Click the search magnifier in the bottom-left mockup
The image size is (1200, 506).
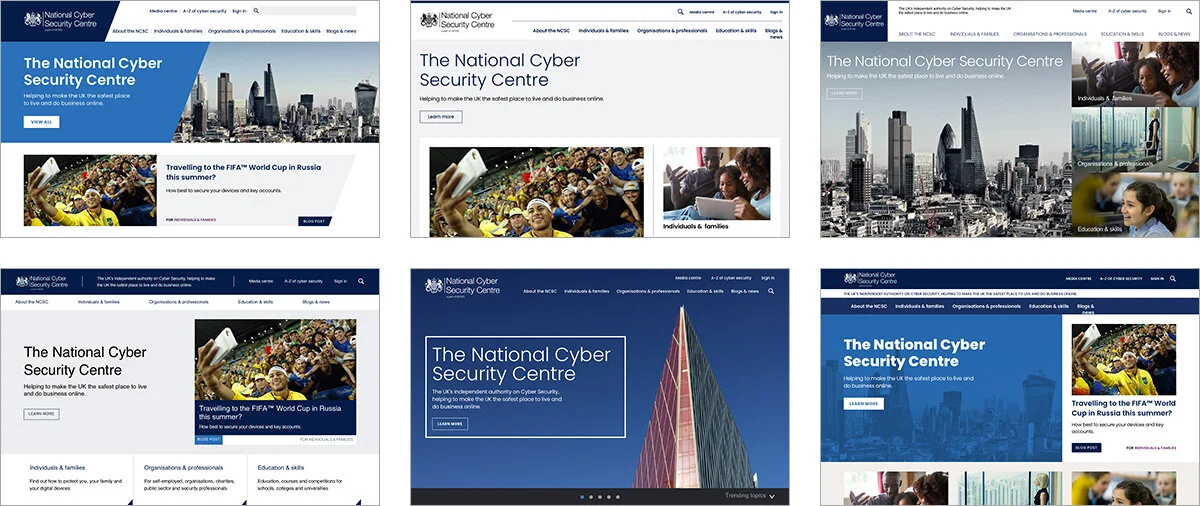[361, 281]
